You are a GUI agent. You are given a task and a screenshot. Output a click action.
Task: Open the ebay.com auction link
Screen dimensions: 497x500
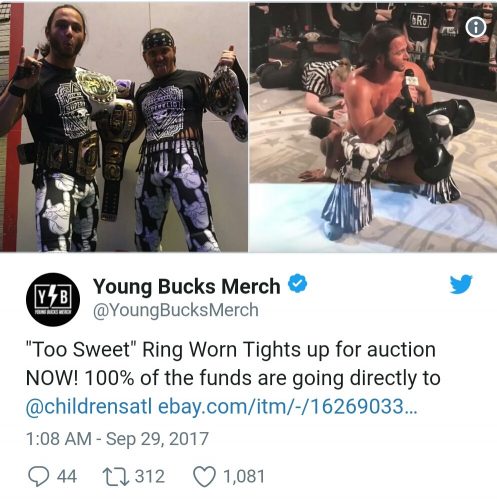coord(287,407)
